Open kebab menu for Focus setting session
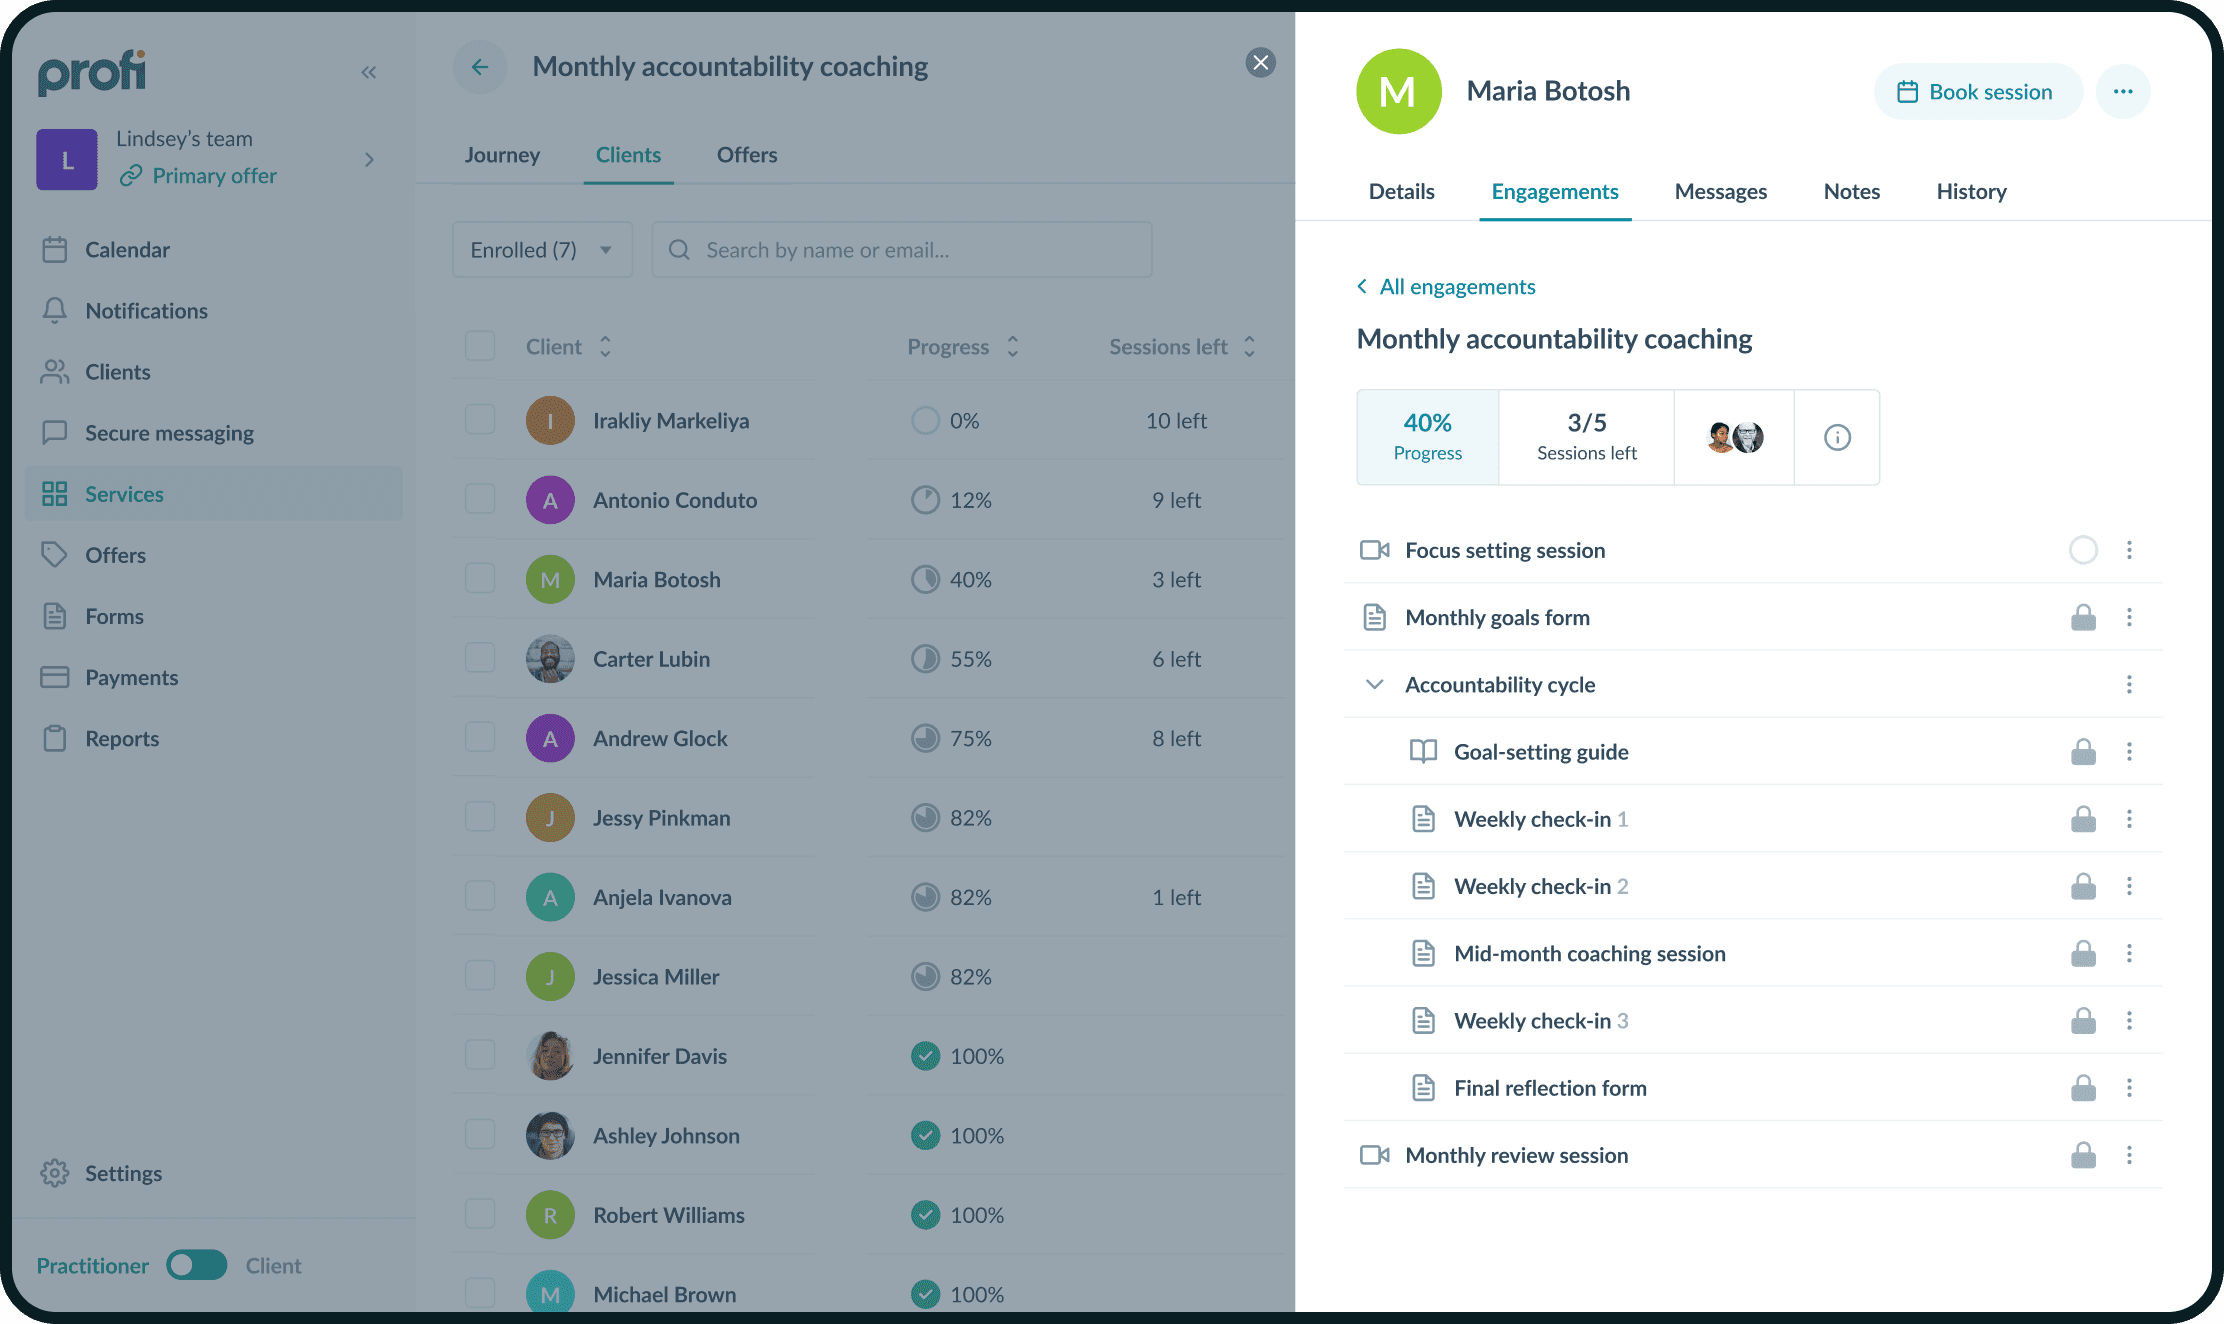This screenshot has width=2224, height=1324. [x=2129, y=550]
